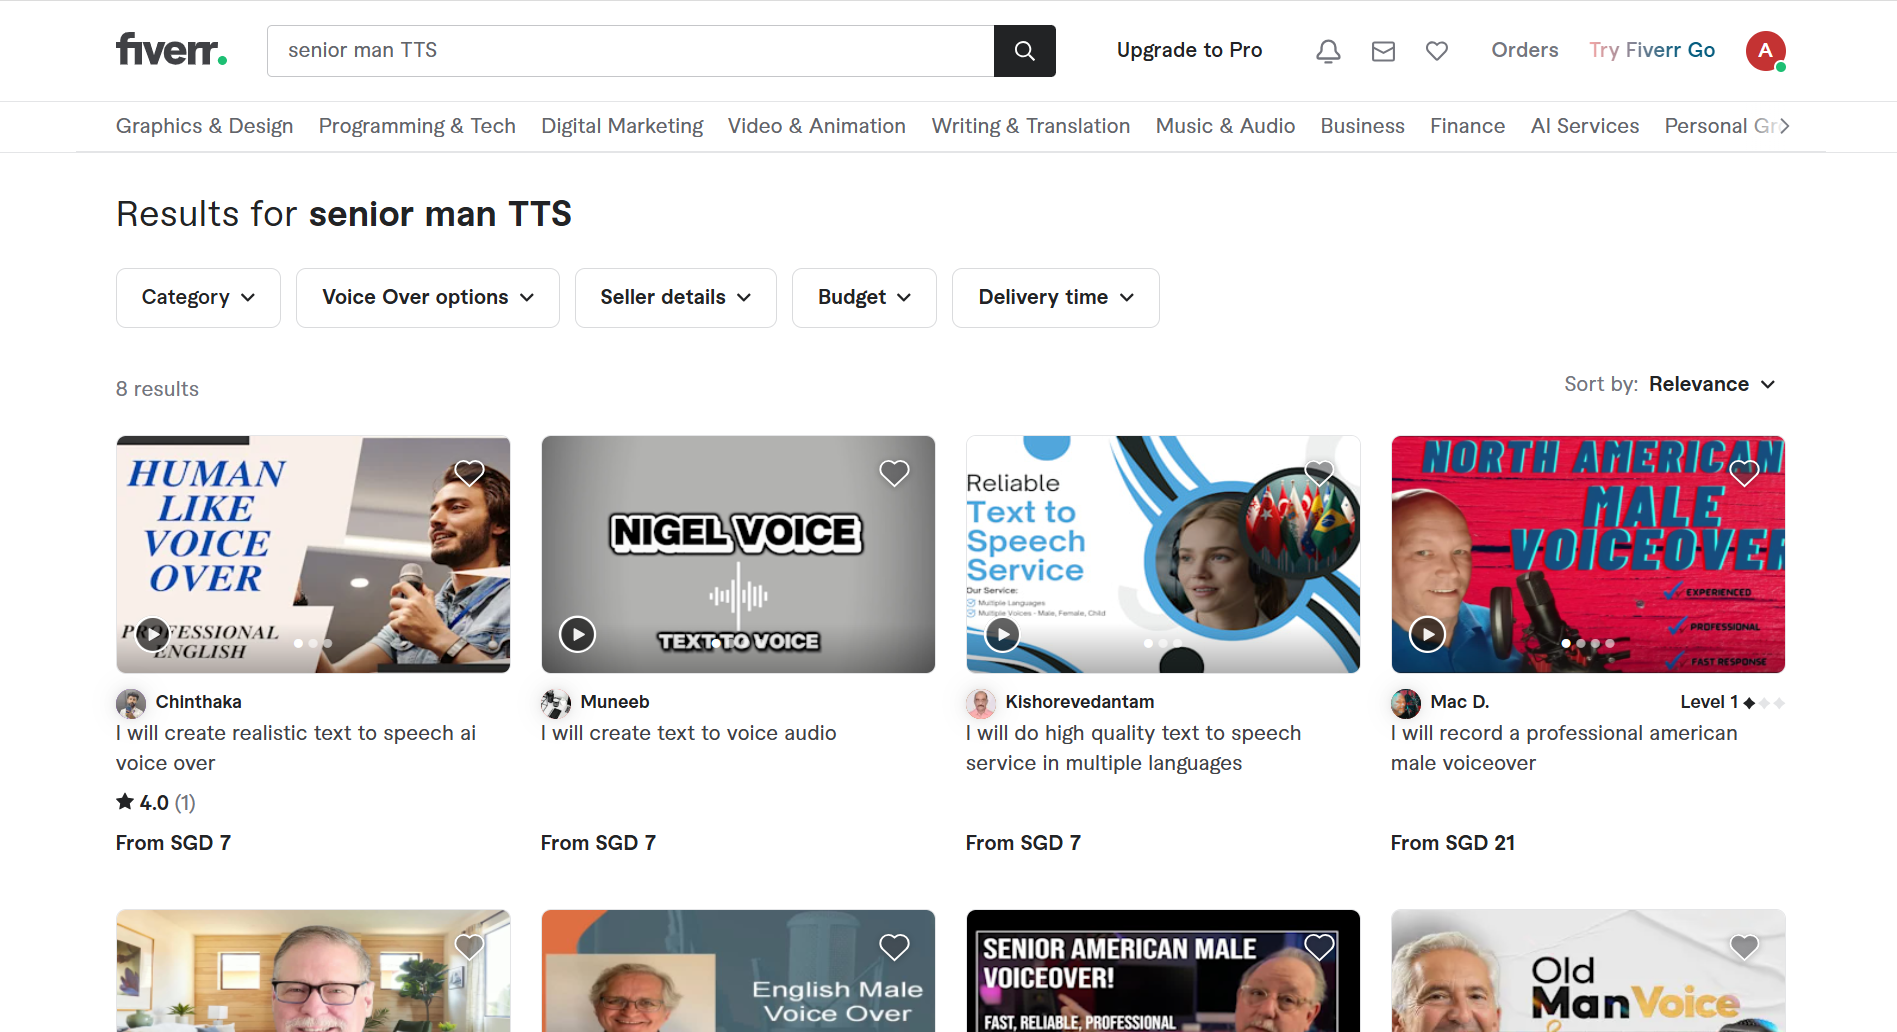The height and width of the screenshot is (1032, 1897).
Task: Open the messages envelope icon
Action: coord(1383,51)
